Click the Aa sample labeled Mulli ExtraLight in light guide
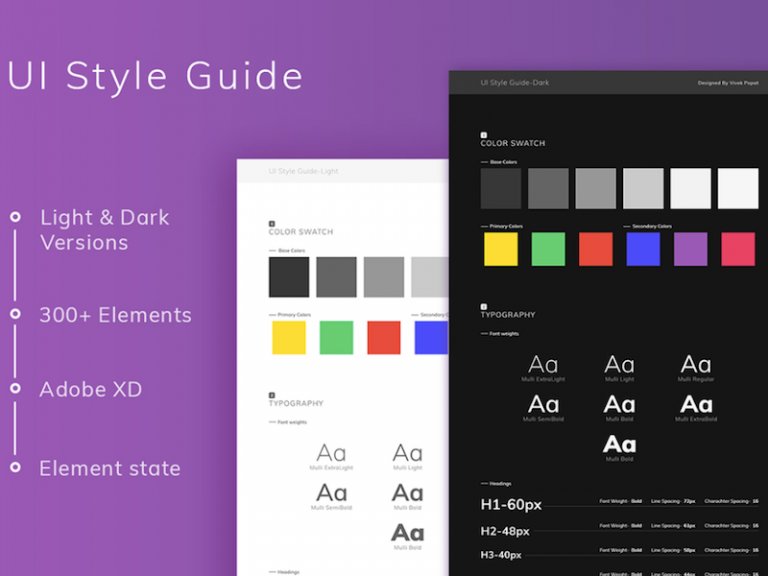This screenshot has height=576, width=768. (x=331, y=453)
